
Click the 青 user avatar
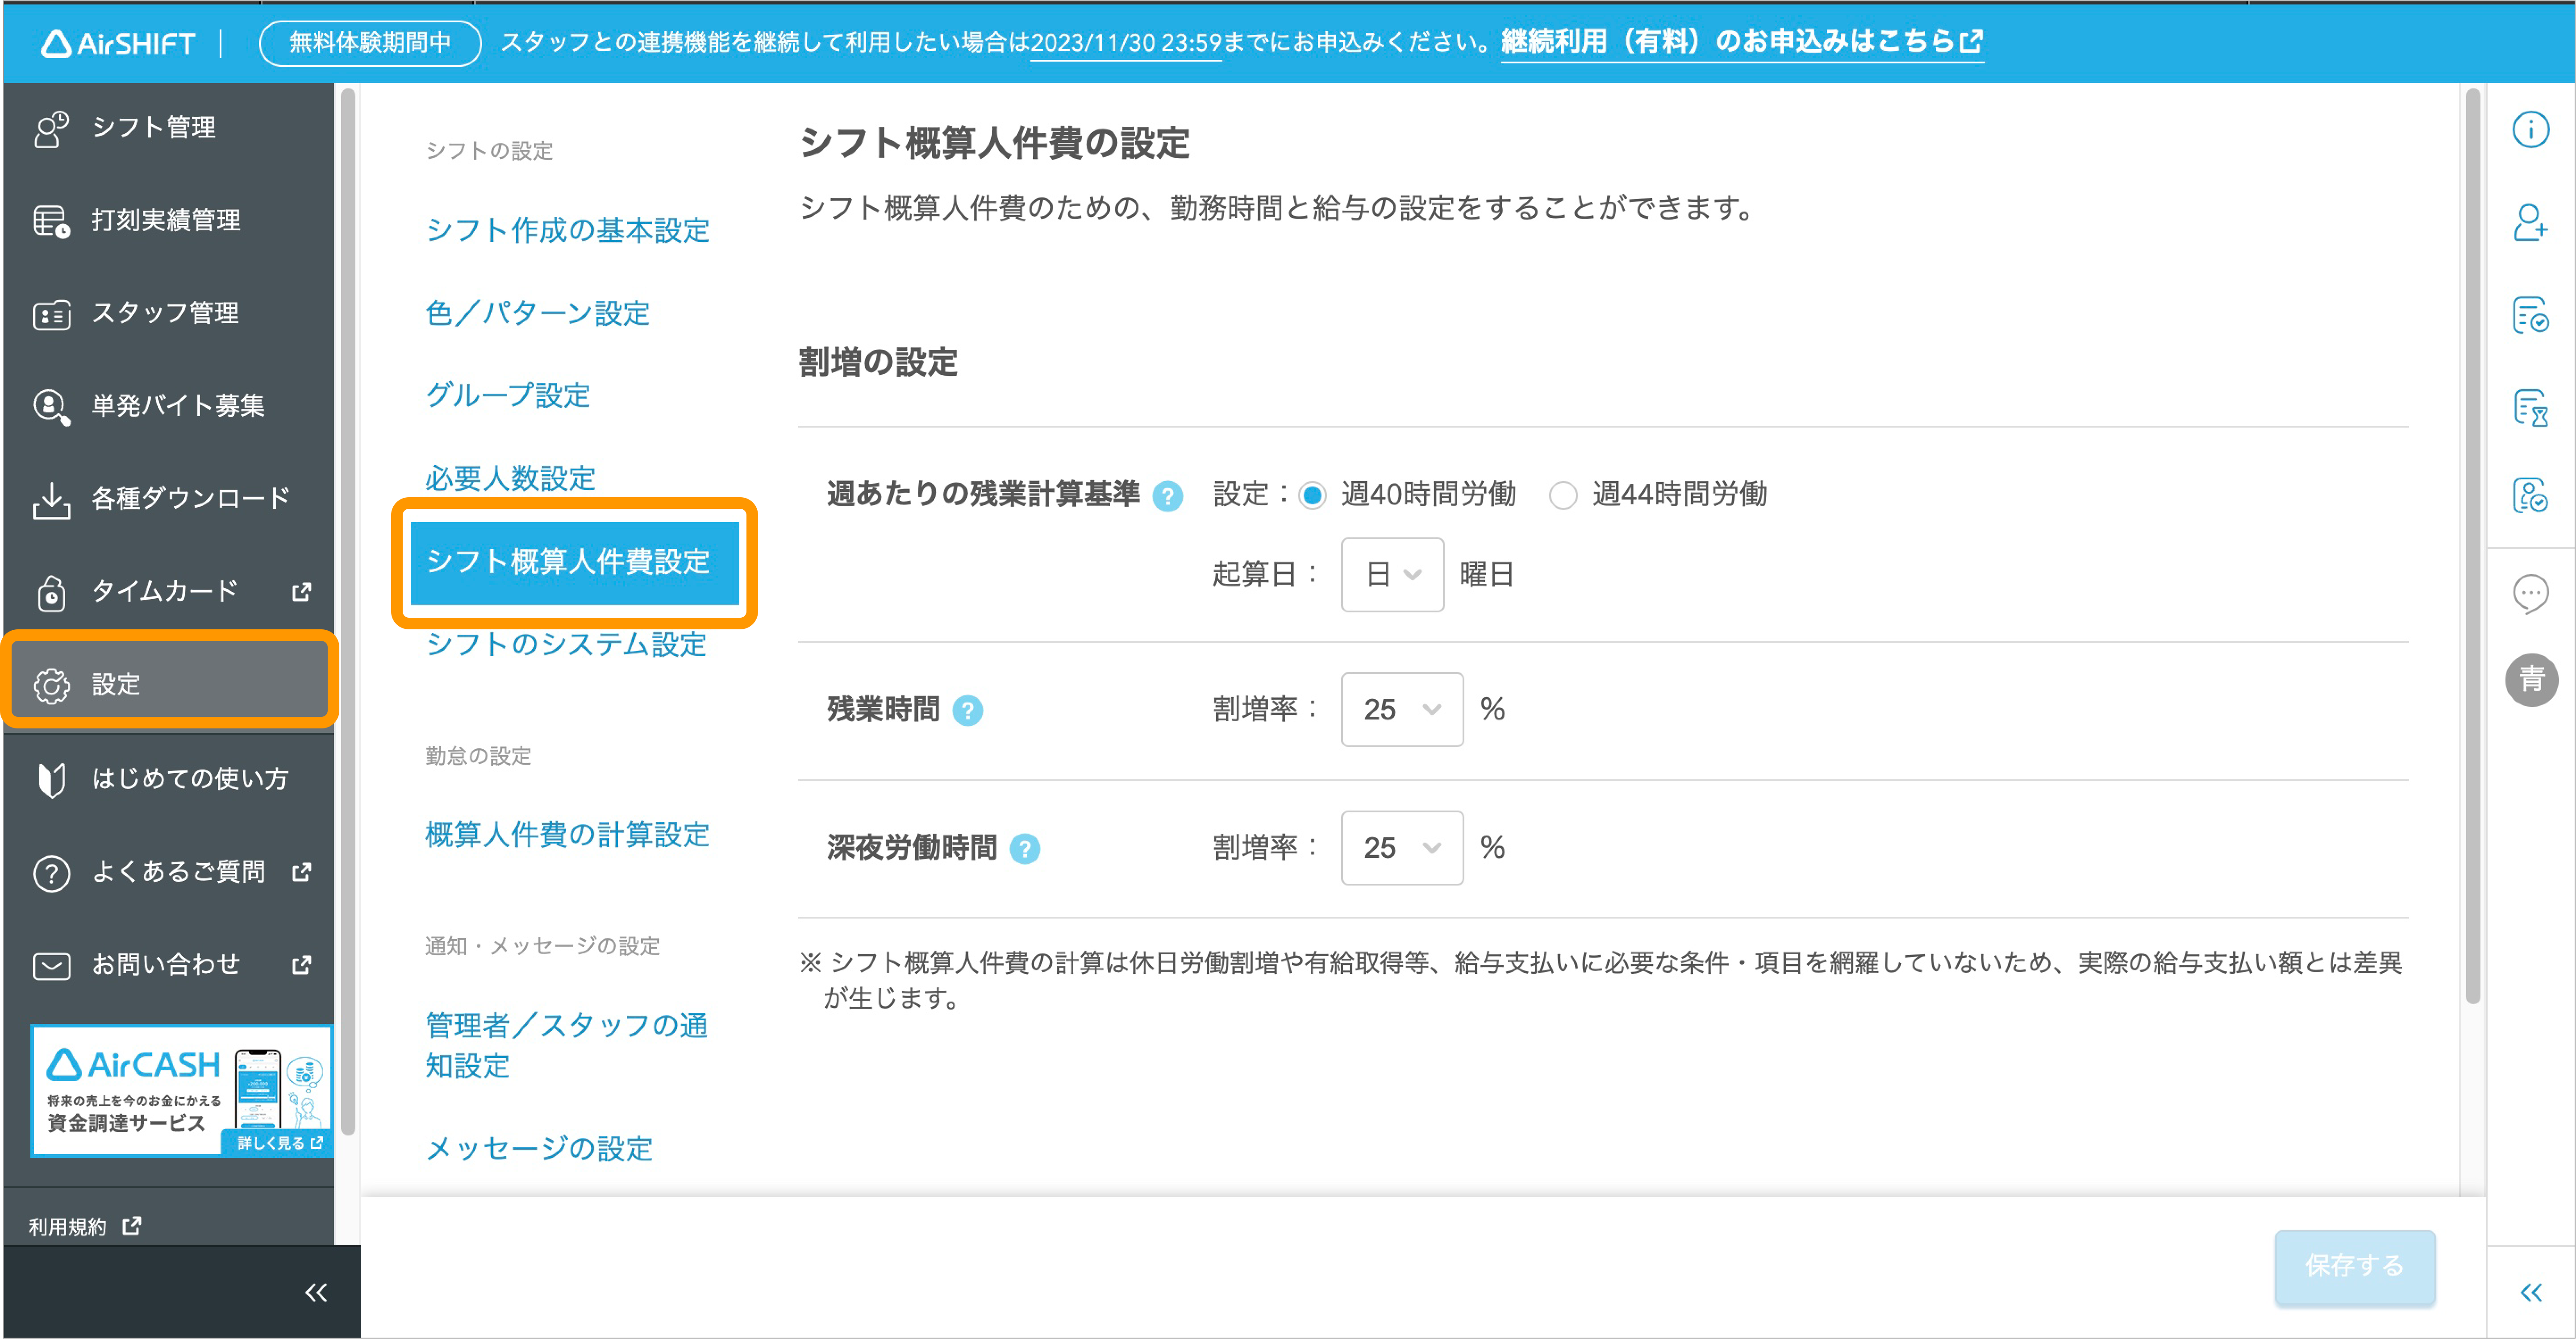click(x=2531, y=680)
